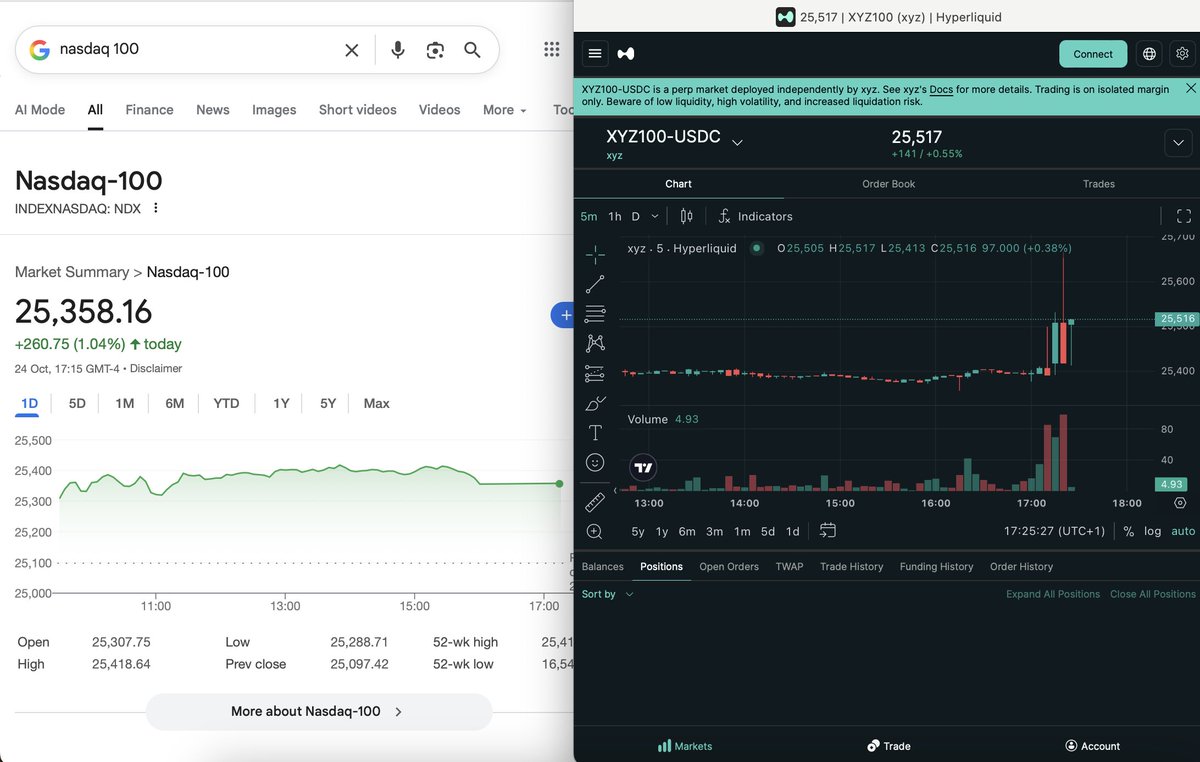Go to Trade in bottom navigation
Image resolution: width=1200 pixels, height=762 pixels.
click(888, 746)
